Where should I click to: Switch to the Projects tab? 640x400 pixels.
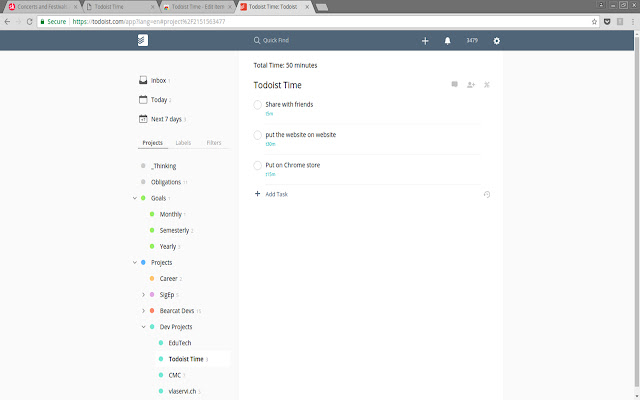click(153, 143)
